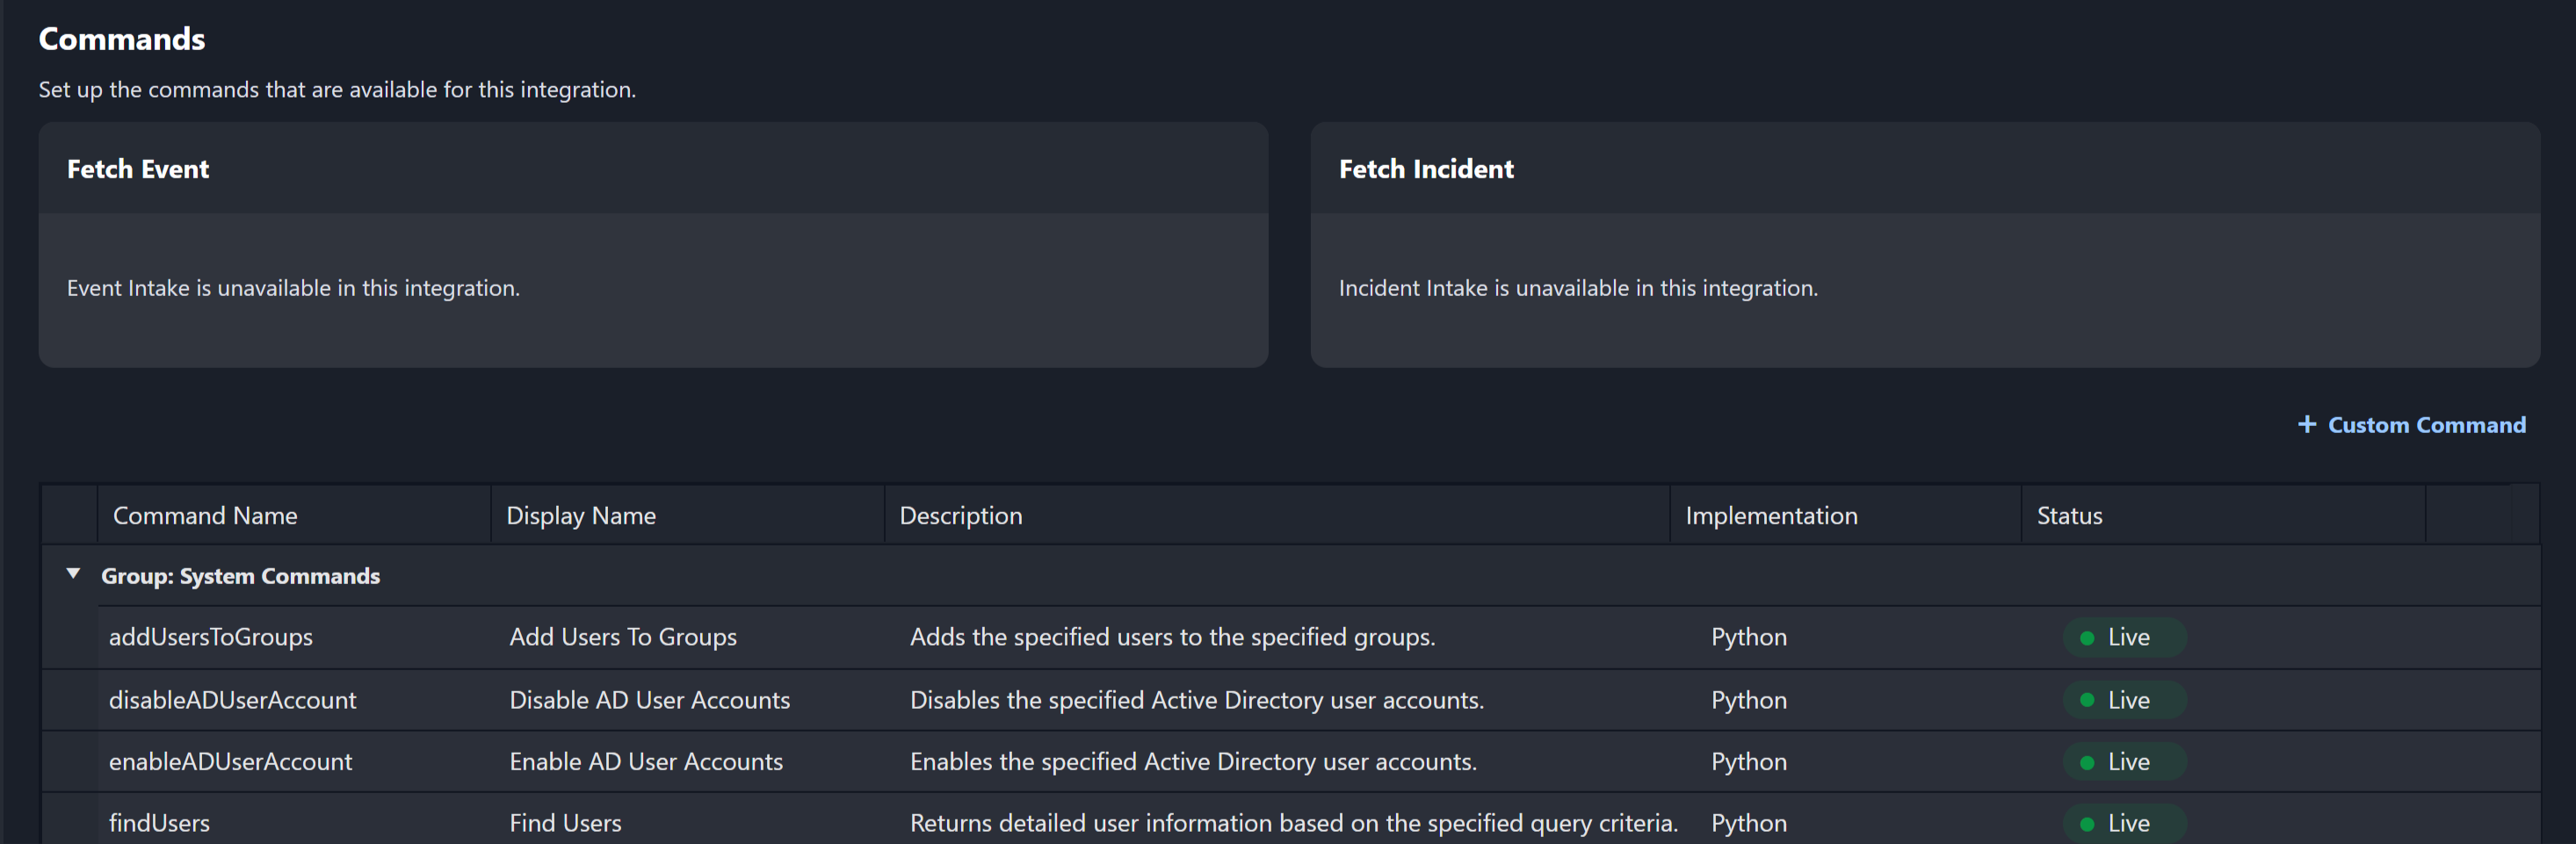Select the Find Users display name cell
Viewport: 2576px width, 844px height.
tap(565, 823)
